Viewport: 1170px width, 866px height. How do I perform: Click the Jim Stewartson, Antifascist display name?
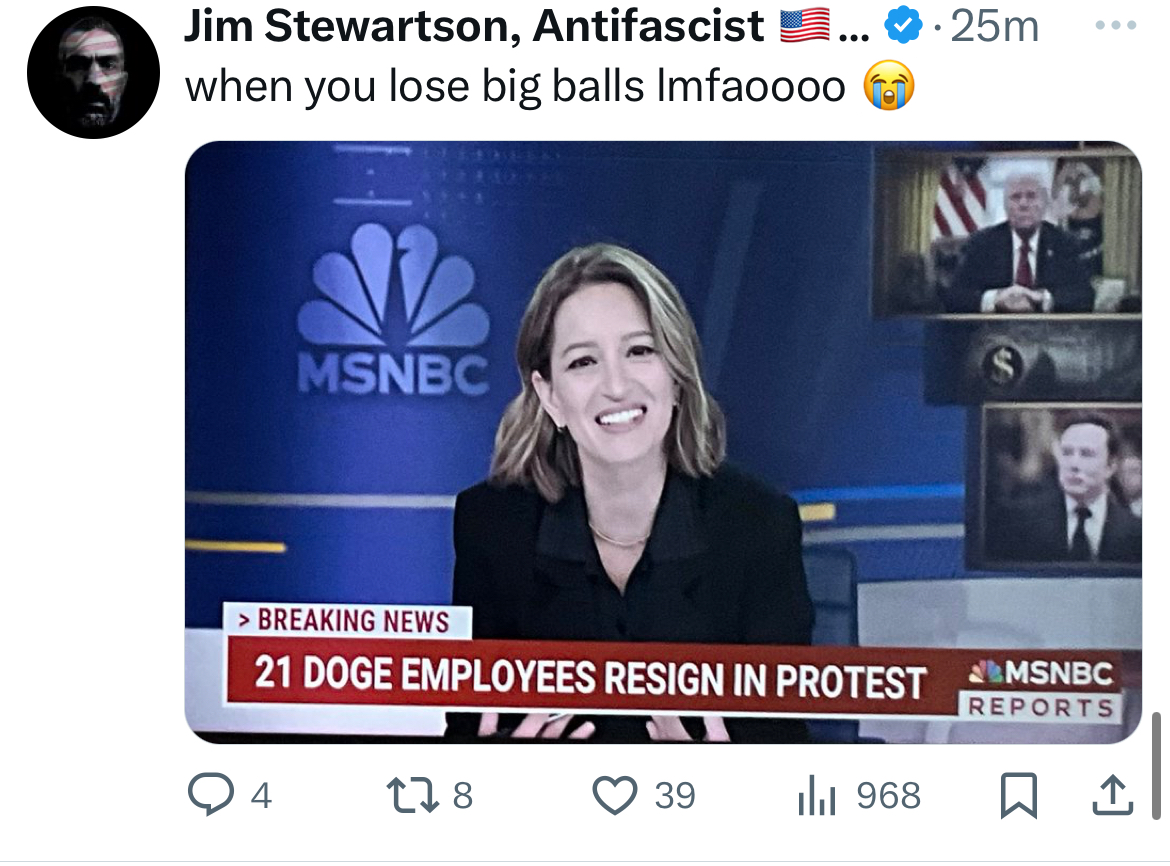[x=474, y=26]
